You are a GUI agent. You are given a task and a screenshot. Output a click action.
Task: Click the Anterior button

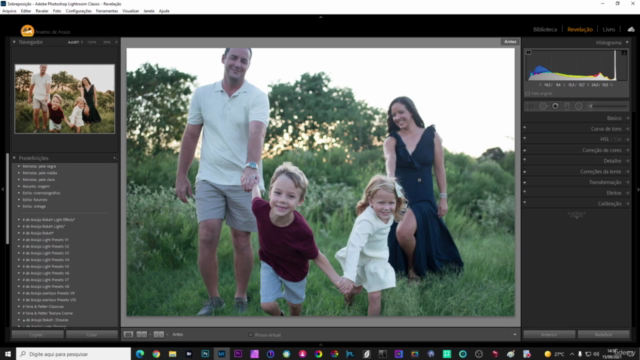coord(549,334)
